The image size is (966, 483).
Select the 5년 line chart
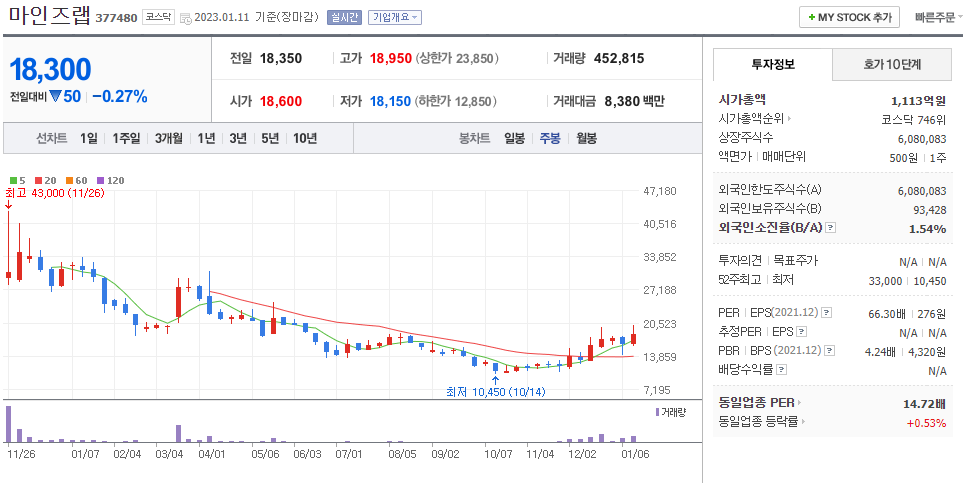pyautogui.click(x=270, y=138)
